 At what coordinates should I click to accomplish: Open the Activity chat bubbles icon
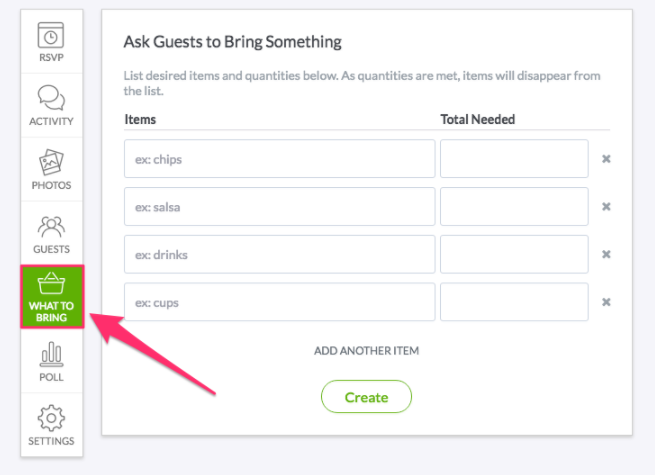pyautogui.click(x=51, y=98)
